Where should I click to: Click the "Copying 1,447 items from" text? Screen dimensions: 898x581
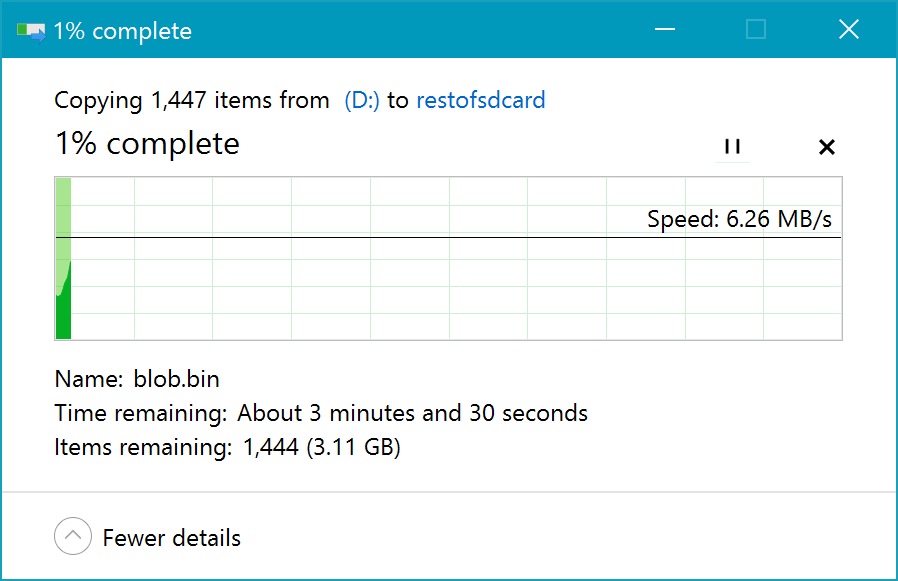(191, 100)
